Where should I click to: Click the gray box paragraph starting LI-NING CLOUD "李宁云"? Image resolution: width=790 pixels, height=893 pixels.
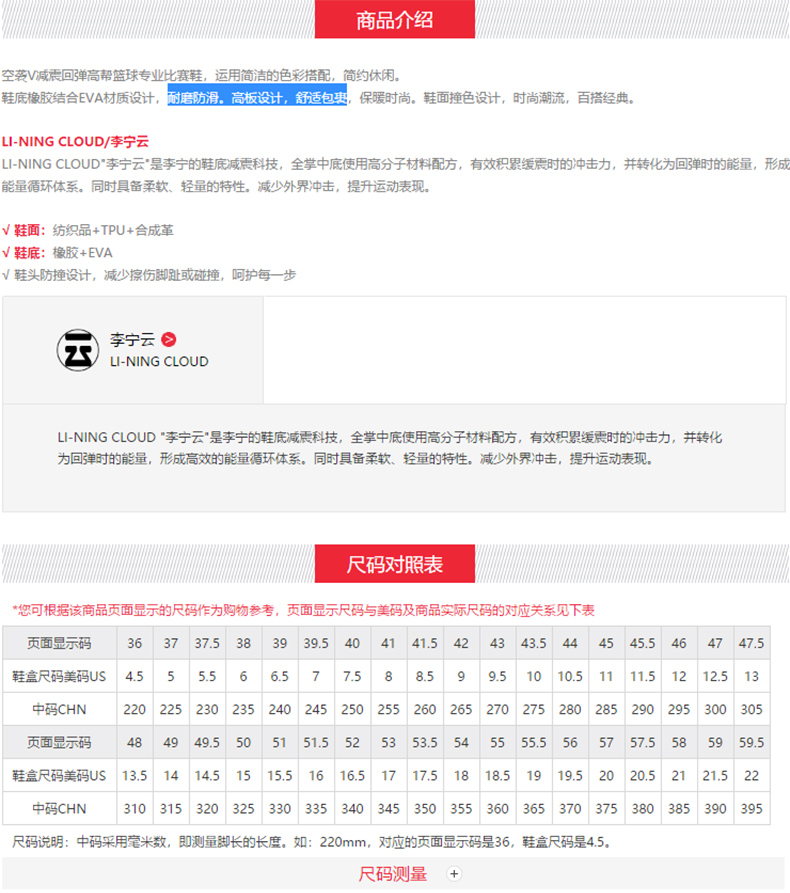390,448
